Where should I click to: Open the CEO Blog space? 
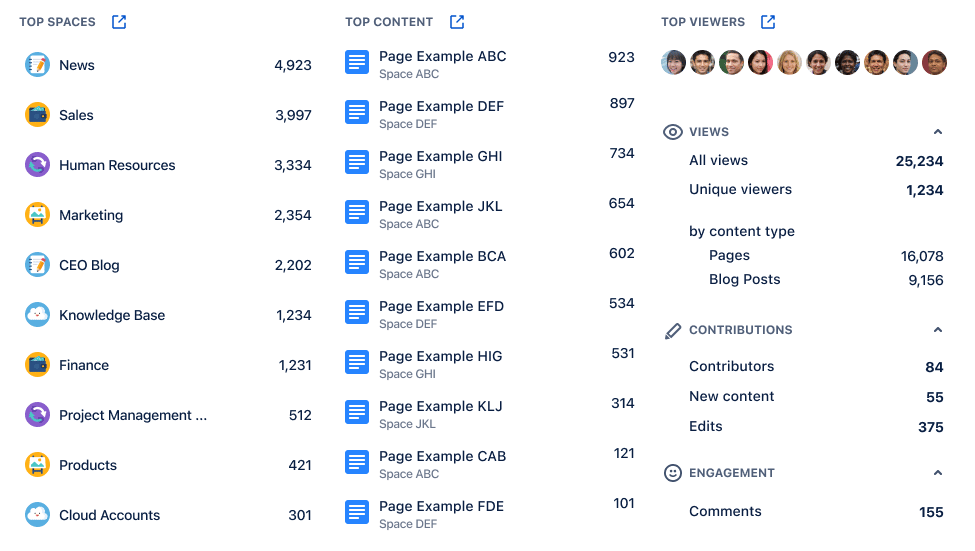pos(89,265)
